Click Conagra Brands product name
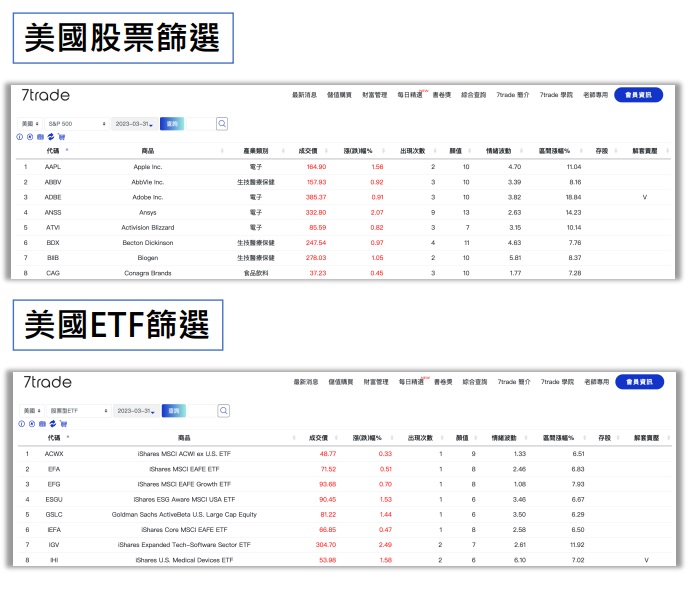 point(148,273)
